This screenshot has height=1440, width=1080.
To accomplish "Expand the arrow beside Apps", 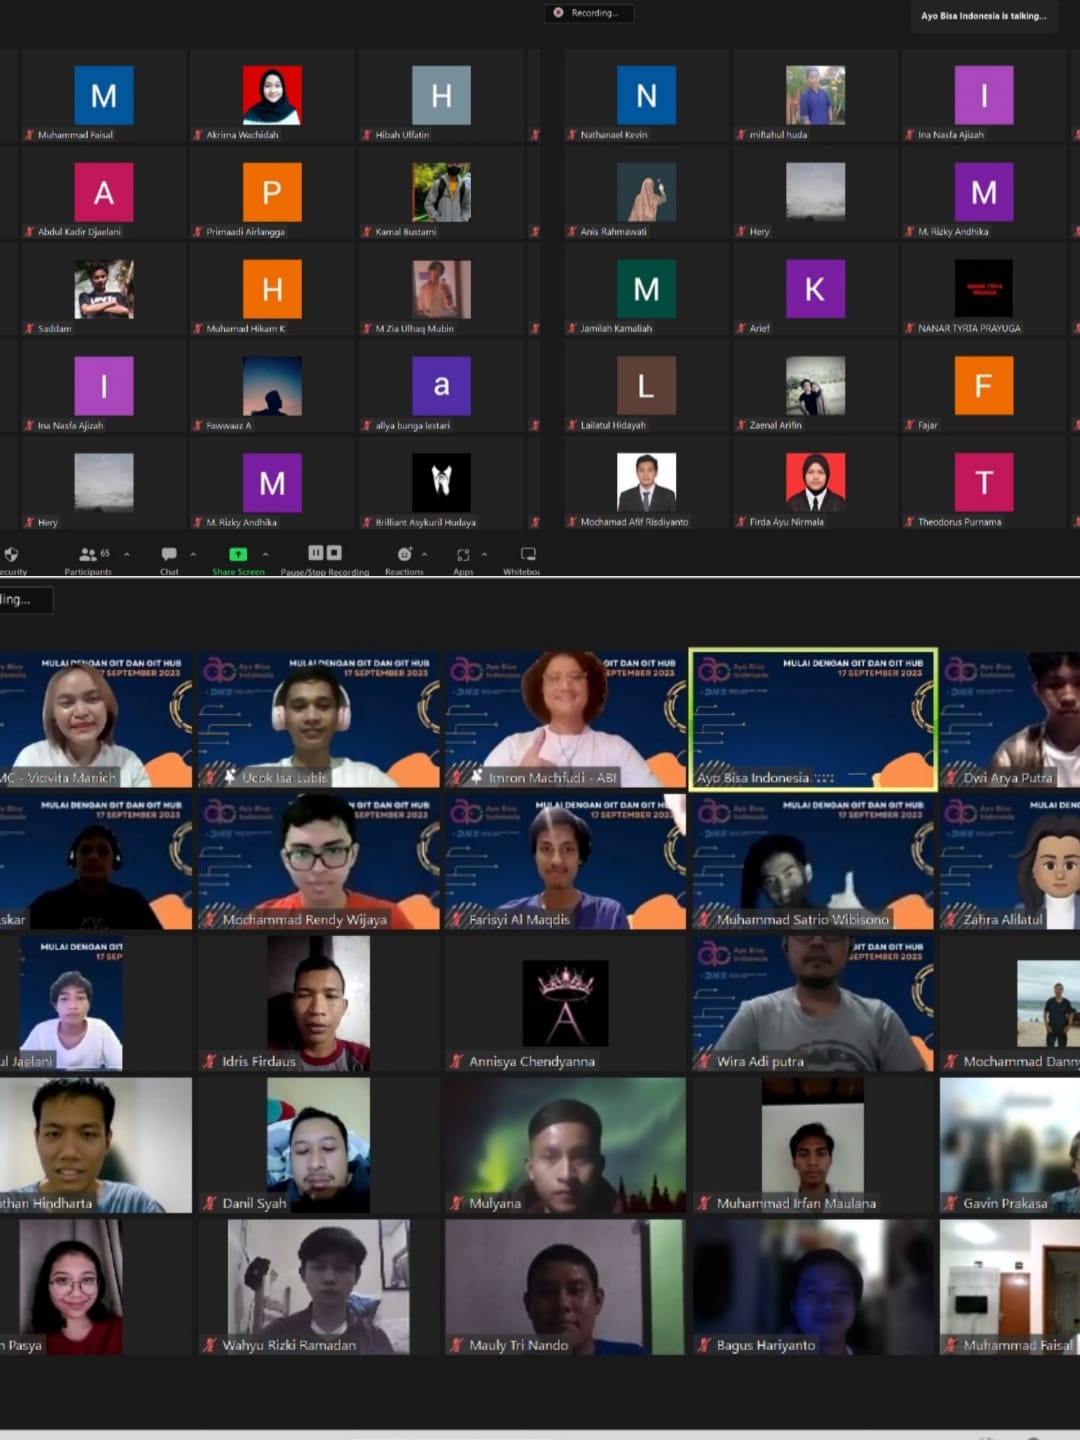I will tap(485, 554).
